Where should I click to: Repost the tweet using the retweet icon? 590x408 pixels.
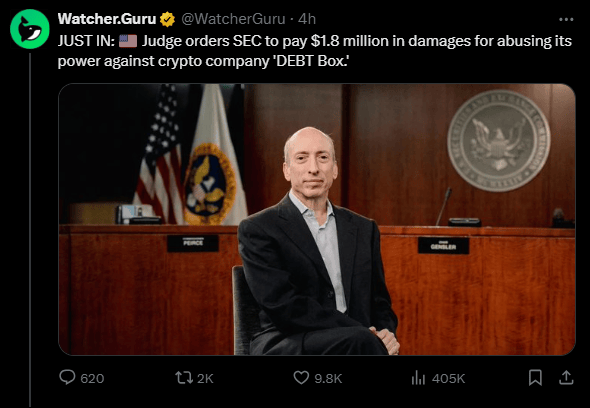click(x=184, y=378)
